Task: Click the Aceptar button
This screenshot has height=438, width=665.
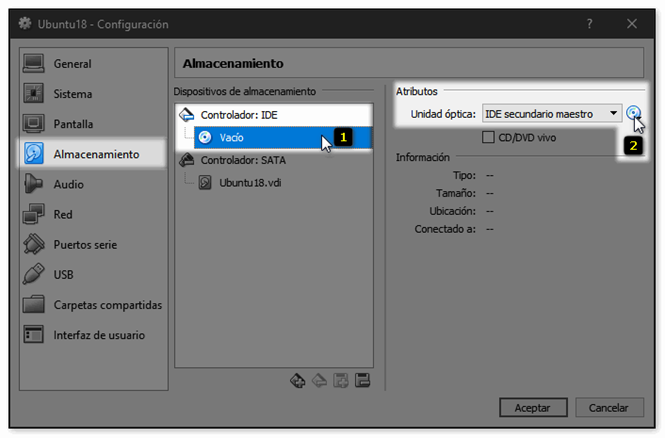Action: coord(533,407)
